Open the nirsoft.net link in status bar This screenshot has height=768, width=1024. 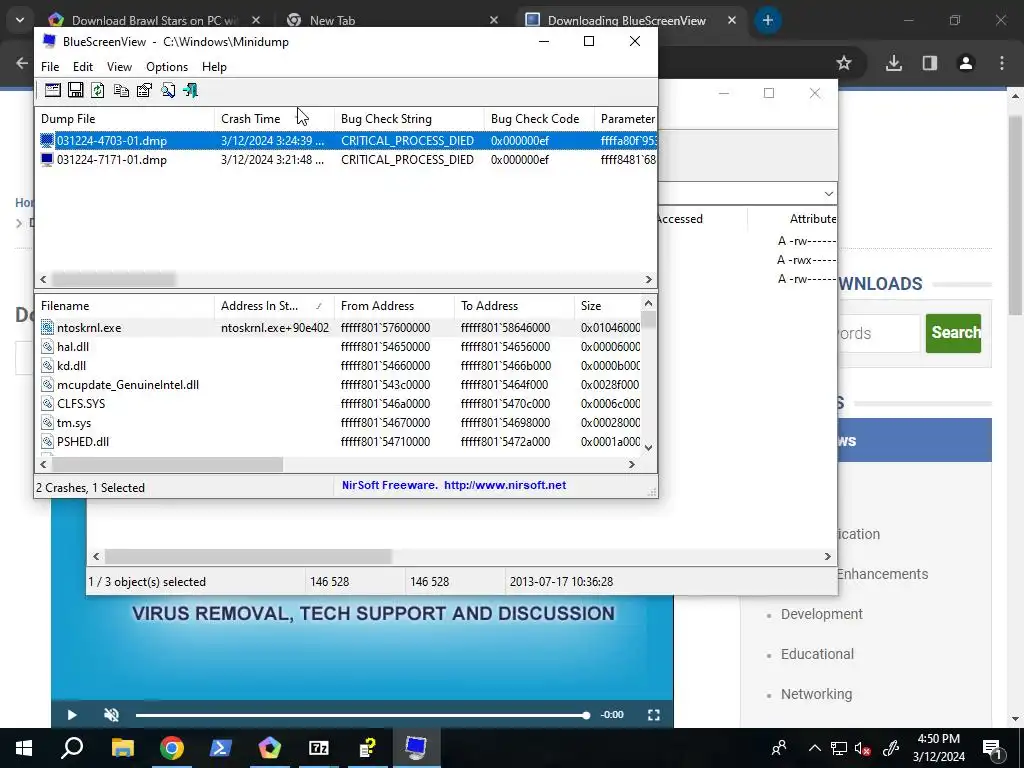(505, 485)
